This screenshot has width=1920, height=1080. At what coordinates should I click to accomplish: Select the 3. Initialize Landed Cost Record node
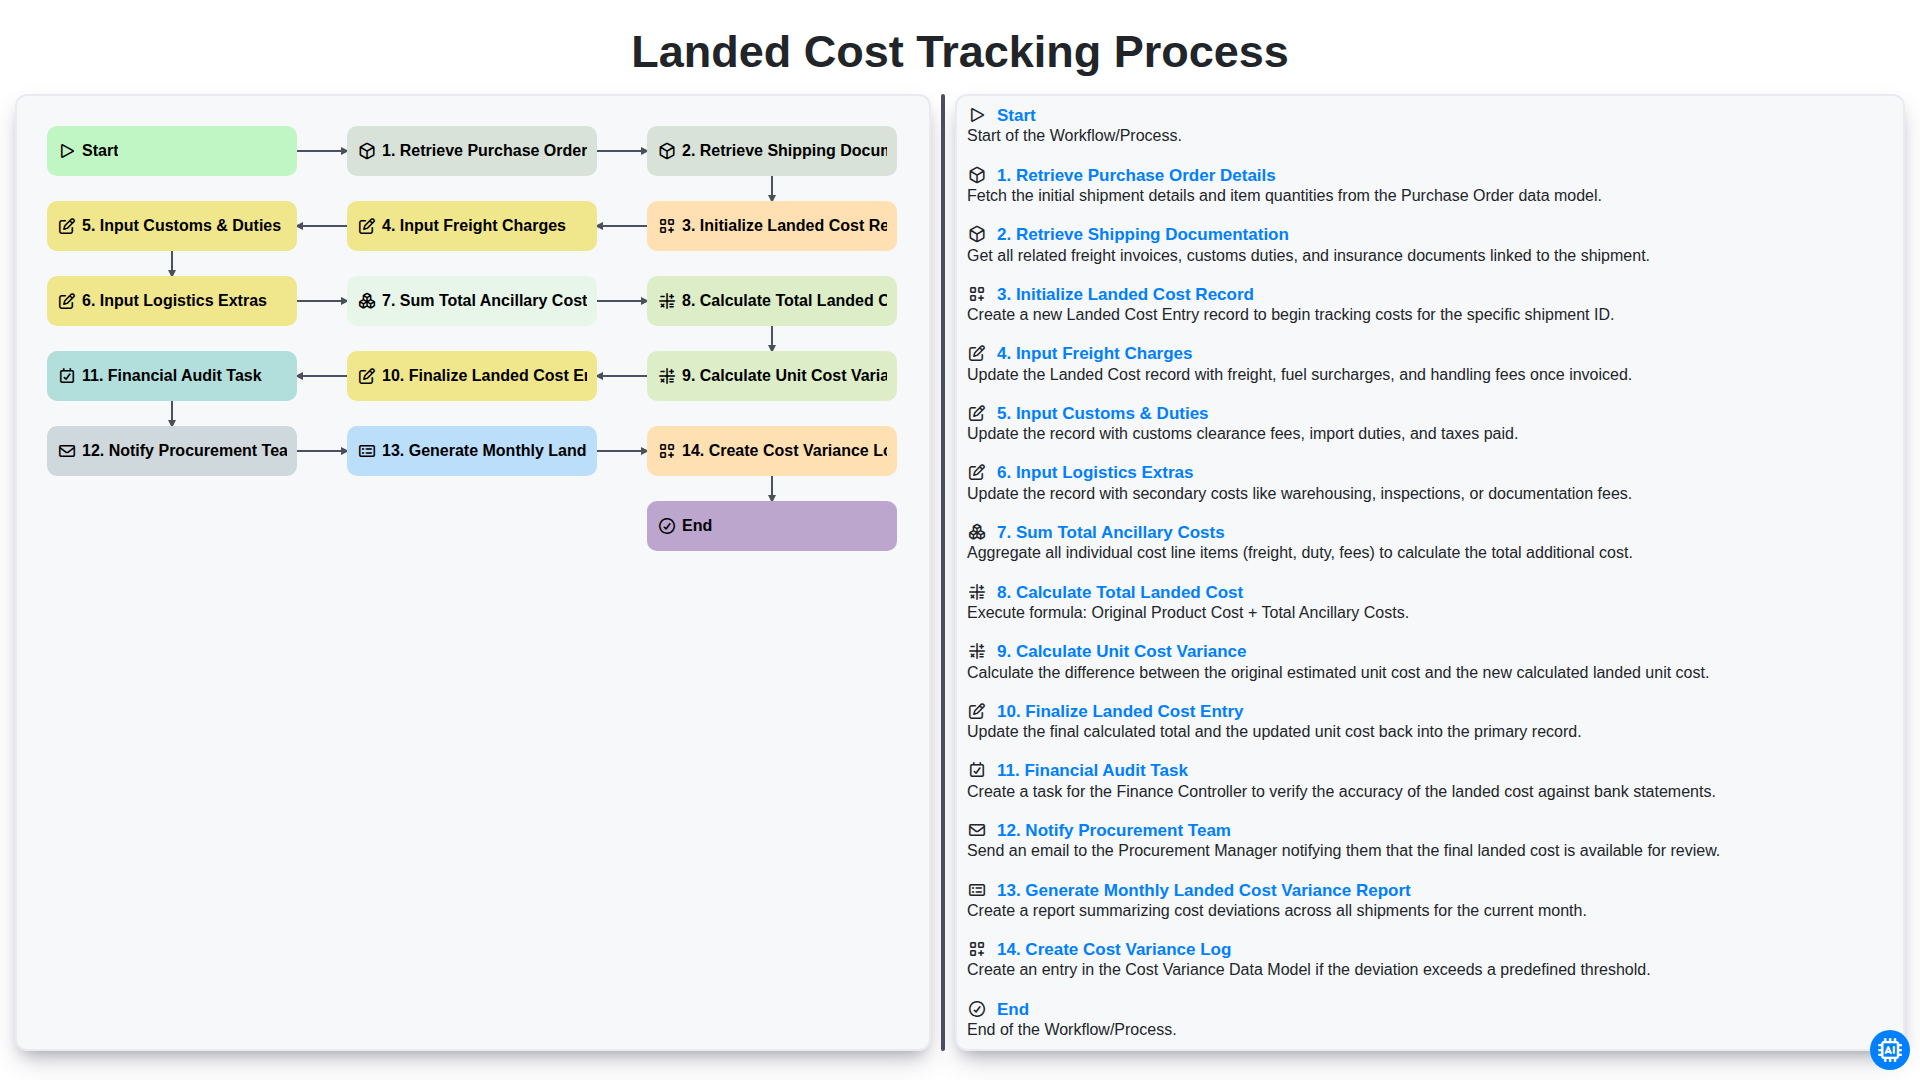click(772, 226)
